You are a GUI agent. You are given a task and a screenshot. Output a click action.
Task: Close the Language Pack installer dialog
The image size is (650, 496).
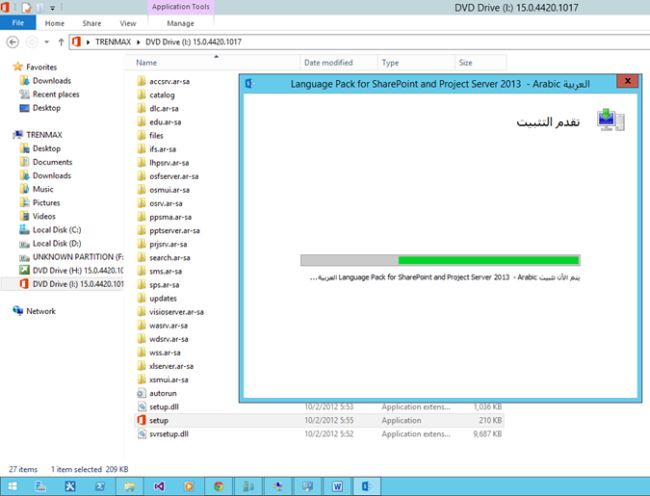coord(627,81)
